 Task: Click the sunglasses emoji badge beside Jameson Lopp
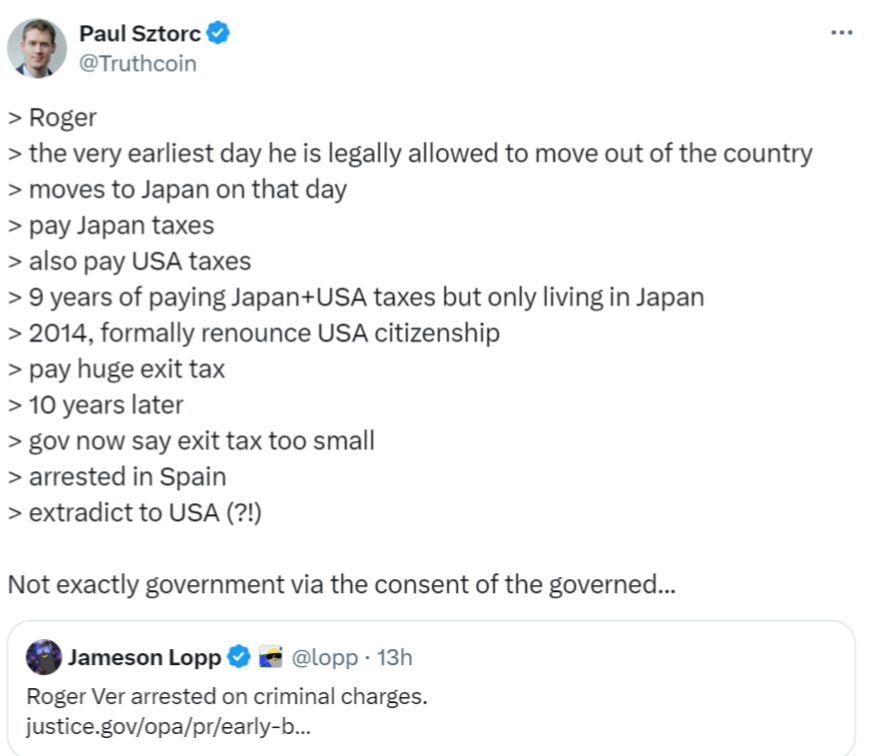(269, 657)
